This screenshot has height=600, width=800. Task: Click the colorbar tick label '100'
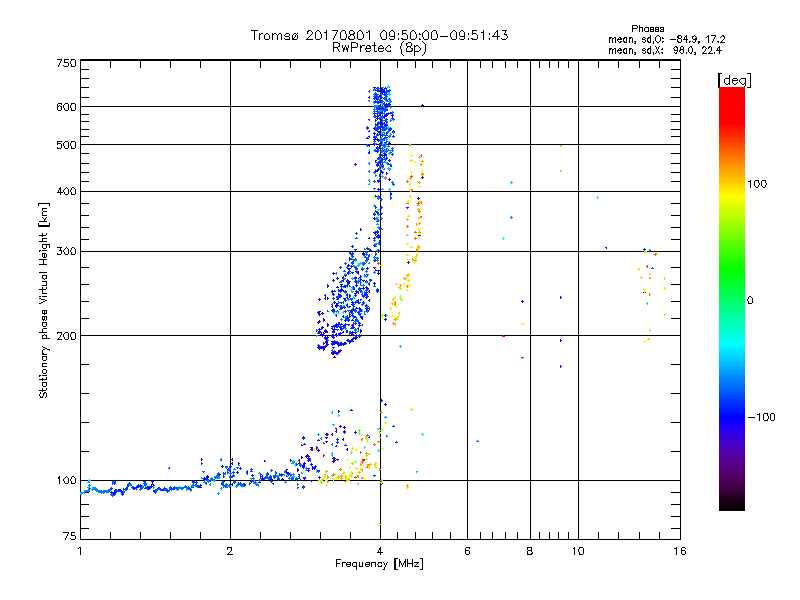757,184
